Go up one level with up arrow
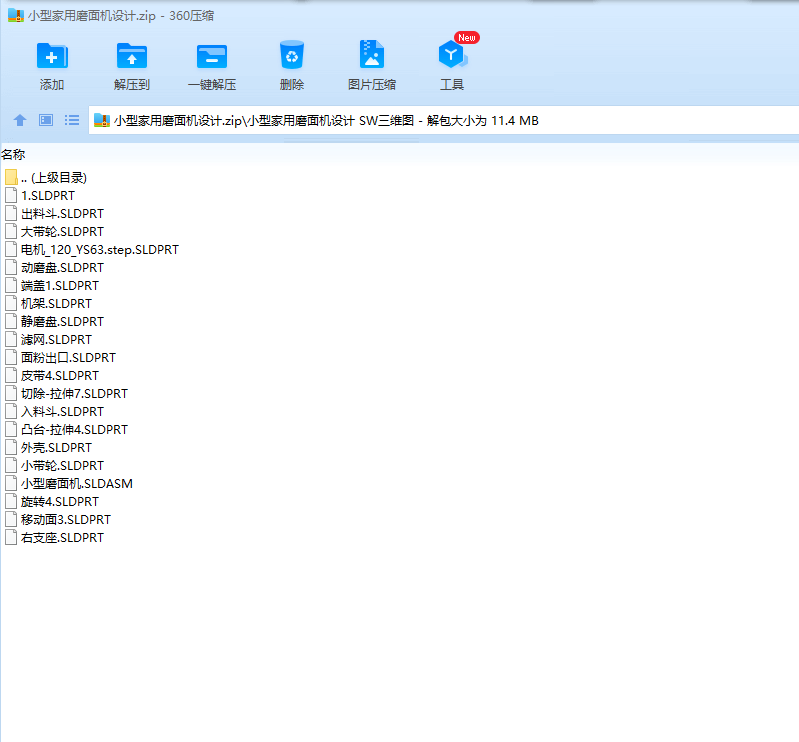Screen dimensions: 799x742 (x=20, y=120)
